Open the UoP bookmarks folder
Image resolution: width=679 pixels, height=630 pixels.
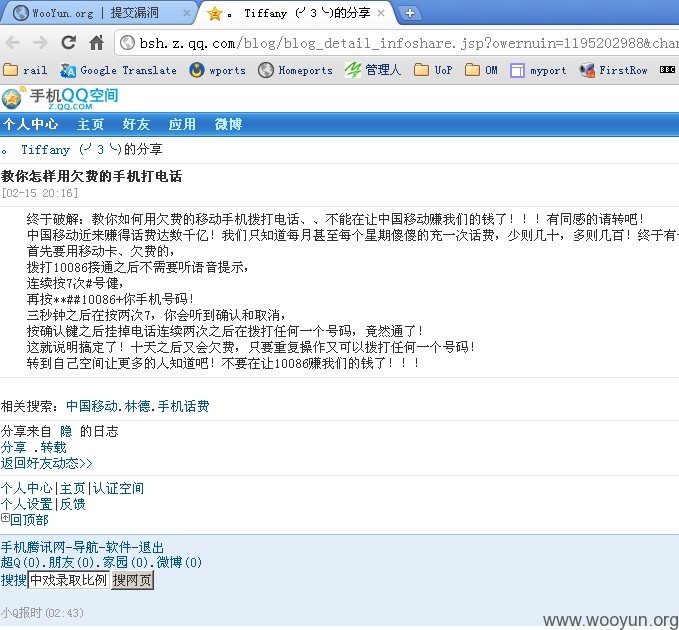[433, 70]
